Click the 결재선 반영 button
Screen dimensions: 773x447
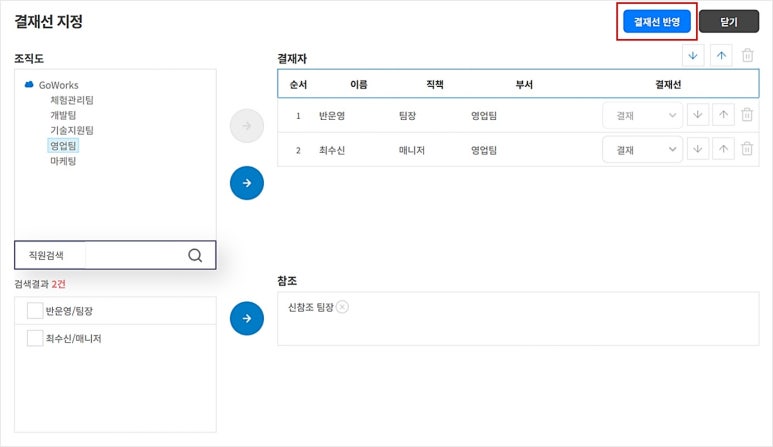tap(656, 21)
